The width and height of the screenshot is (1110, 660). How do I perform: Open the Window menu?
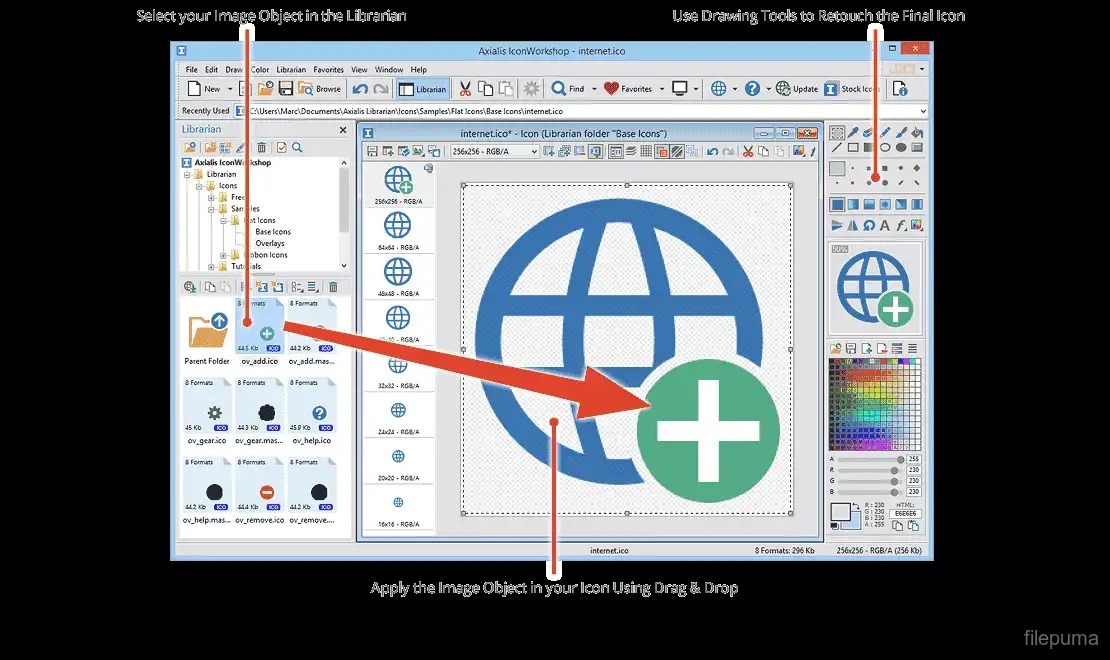click(x=389, y=70)
